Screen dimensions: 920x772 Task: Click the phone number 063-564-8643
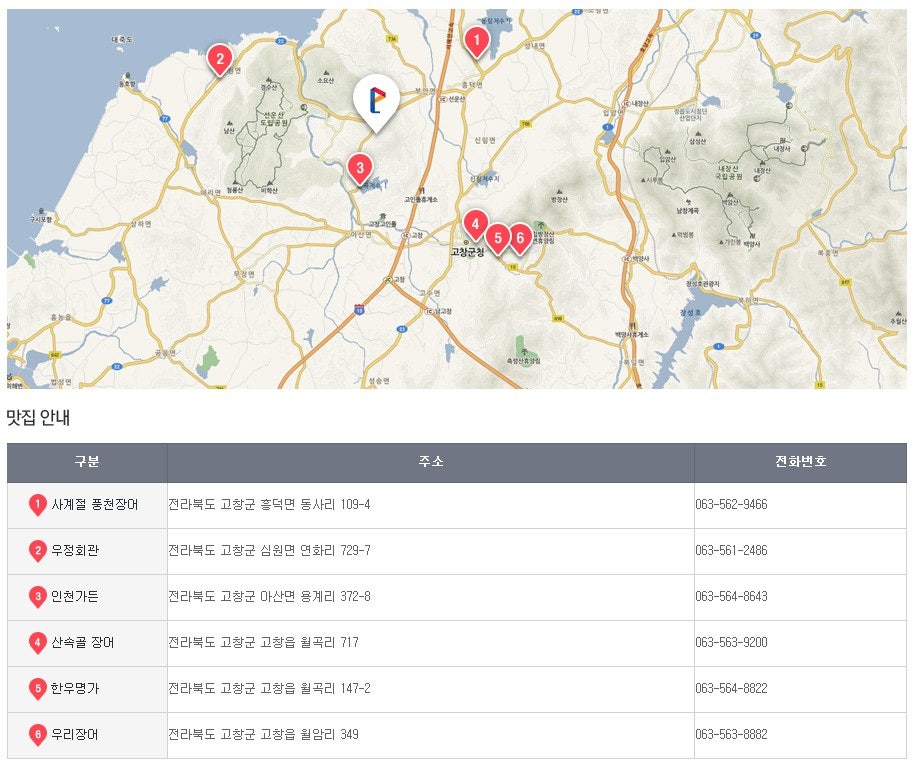pyautogui.click(x=731, y=597)
